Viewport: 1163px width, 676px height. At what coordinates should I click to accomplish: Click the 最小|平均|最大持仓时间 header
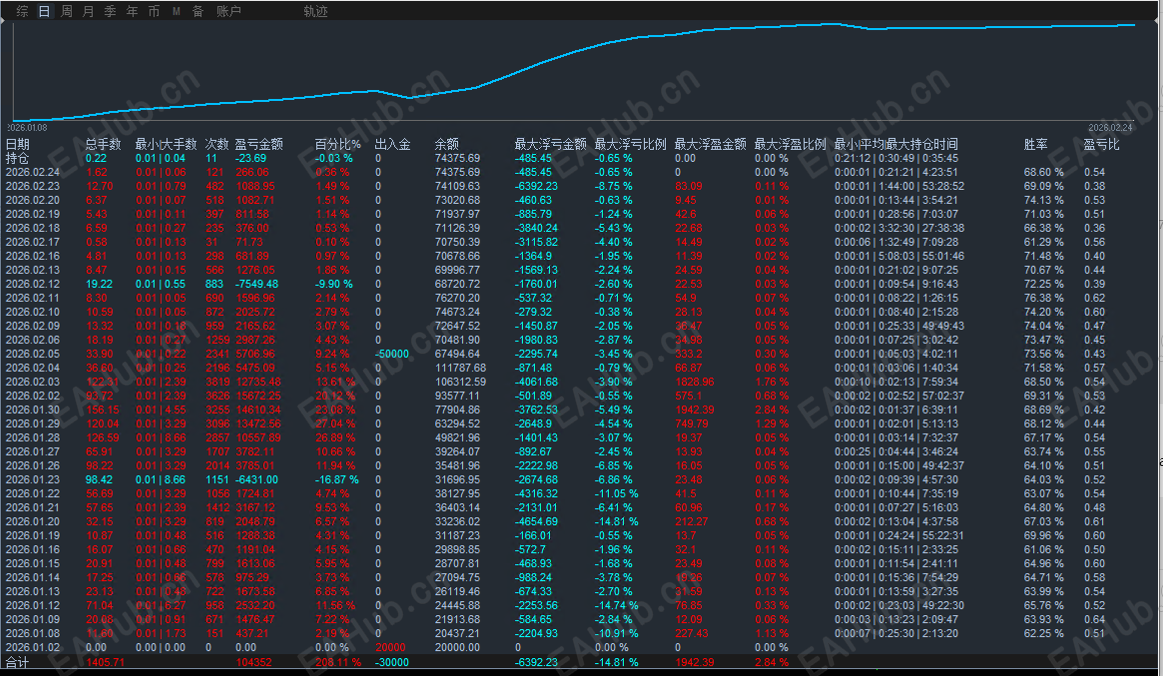pyautogui.click(x=896, y=144)
